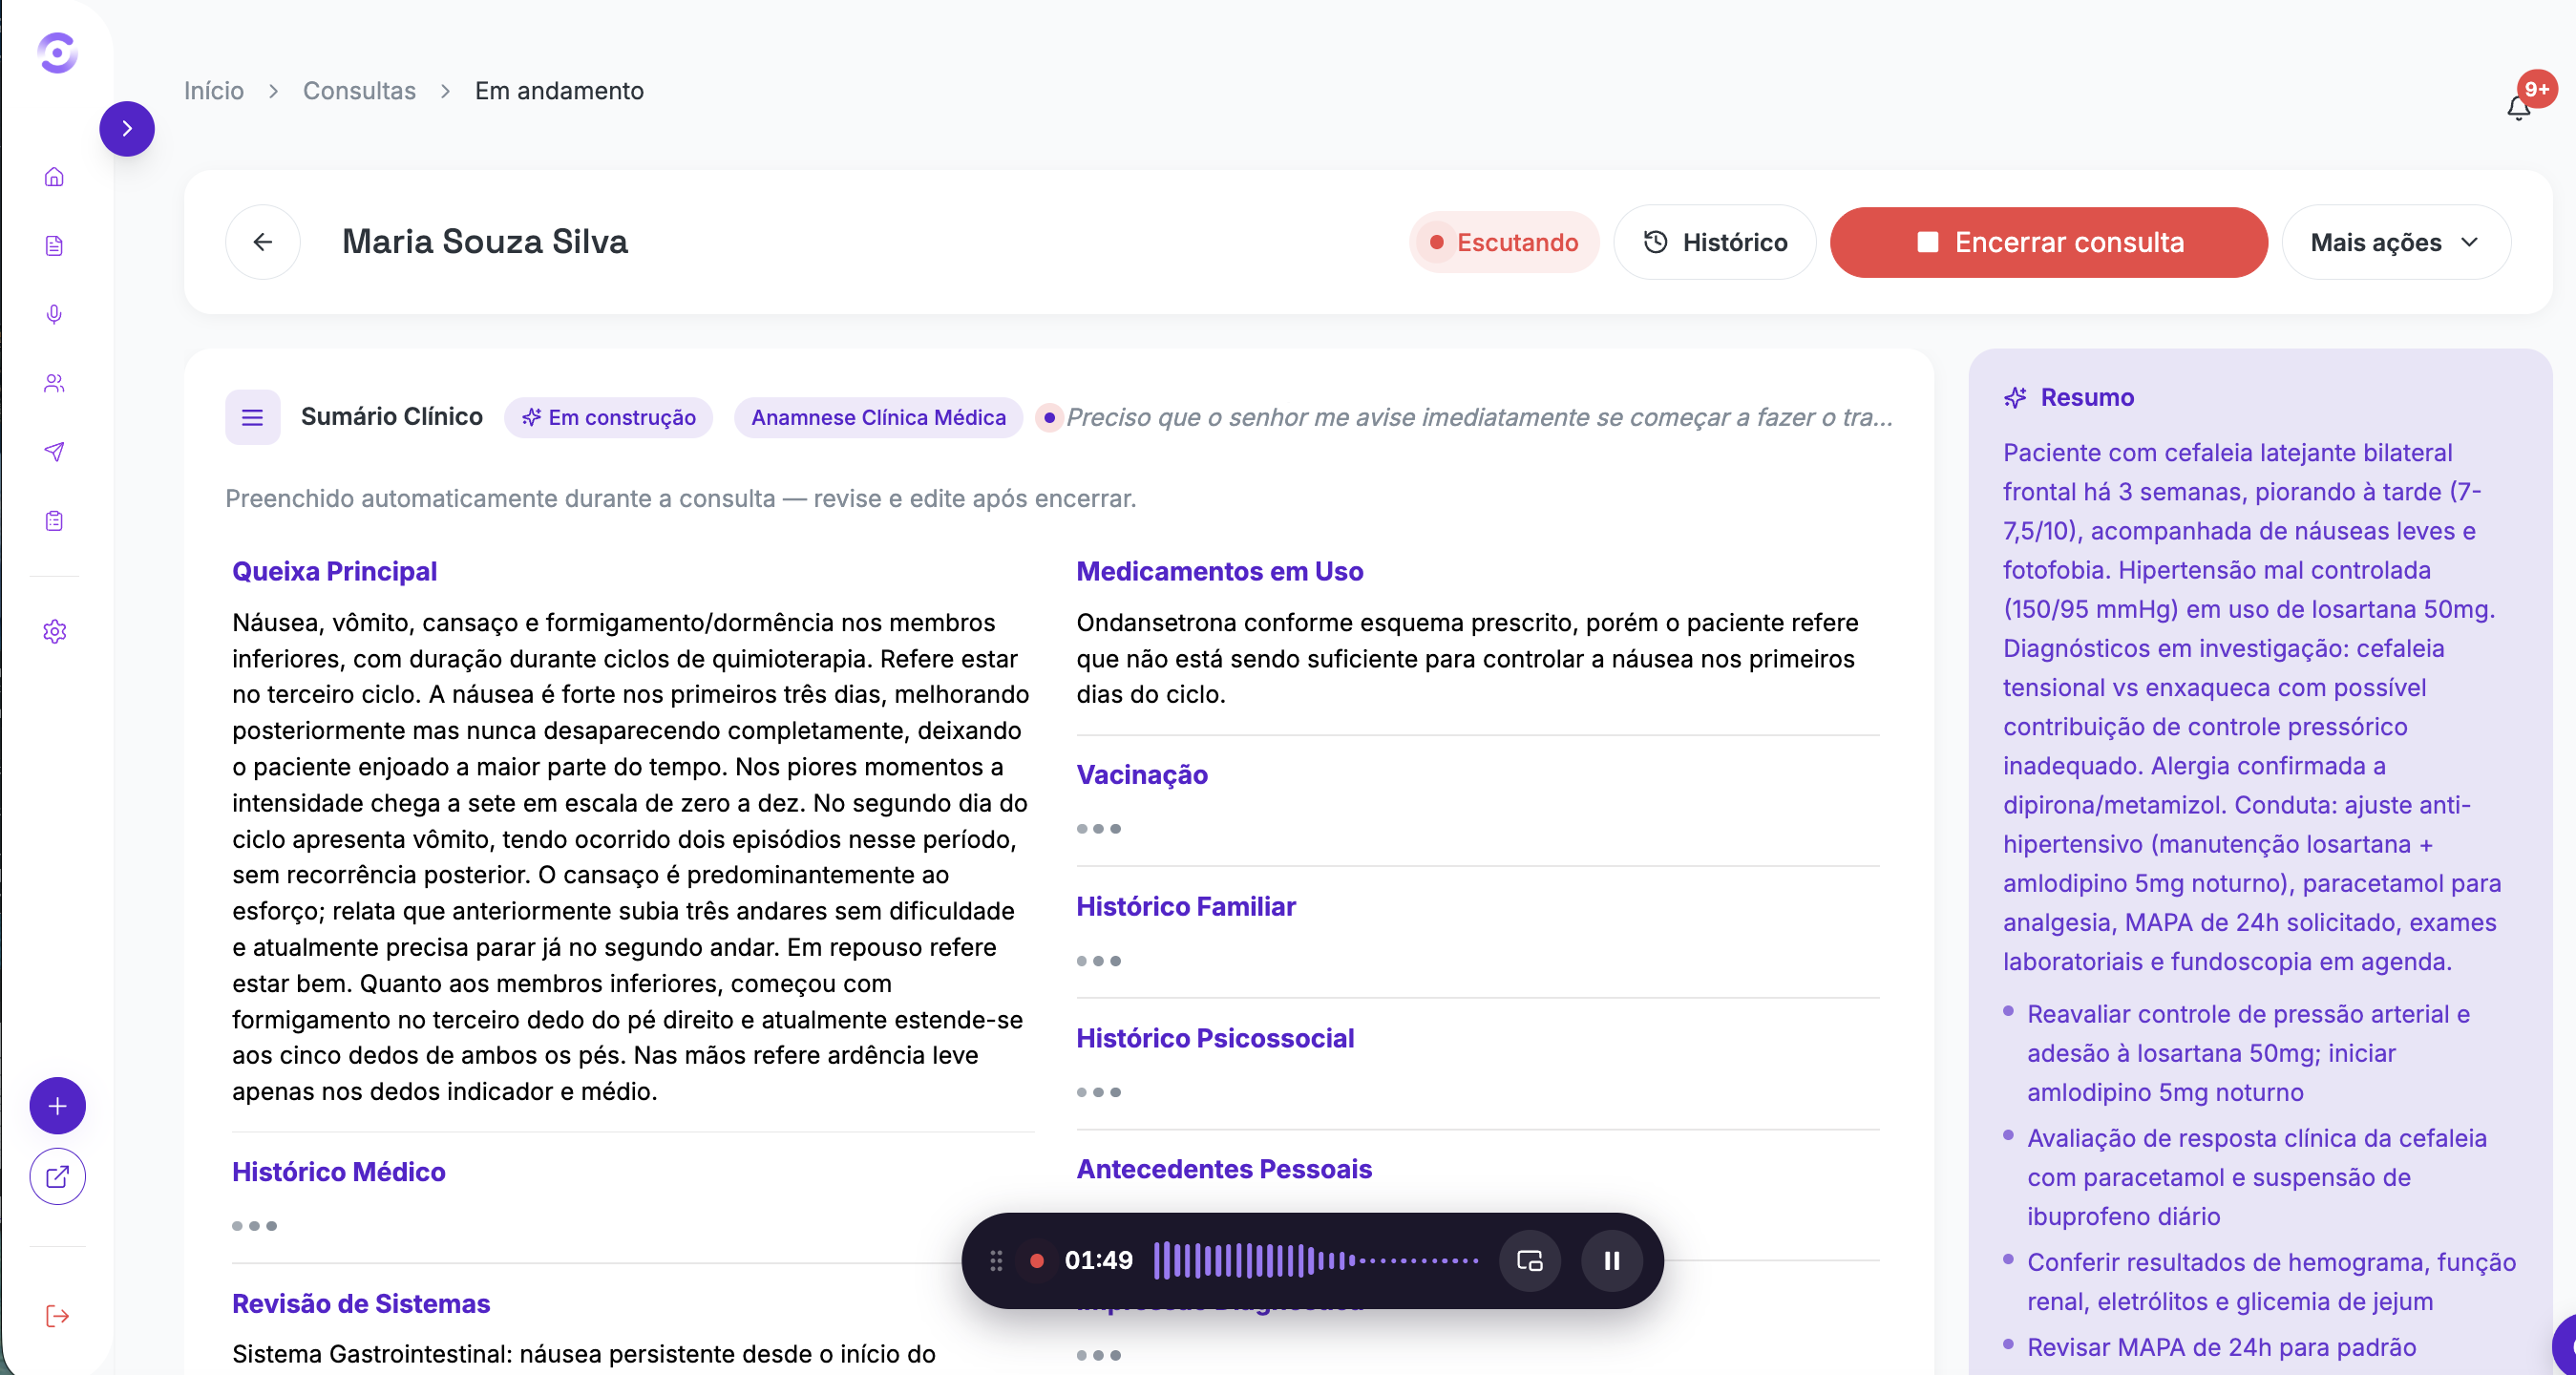Click the Em andamento breadcrumb
Image resolution: width=2576 pixels, height=1375 pixels.
tap(559, 91)
